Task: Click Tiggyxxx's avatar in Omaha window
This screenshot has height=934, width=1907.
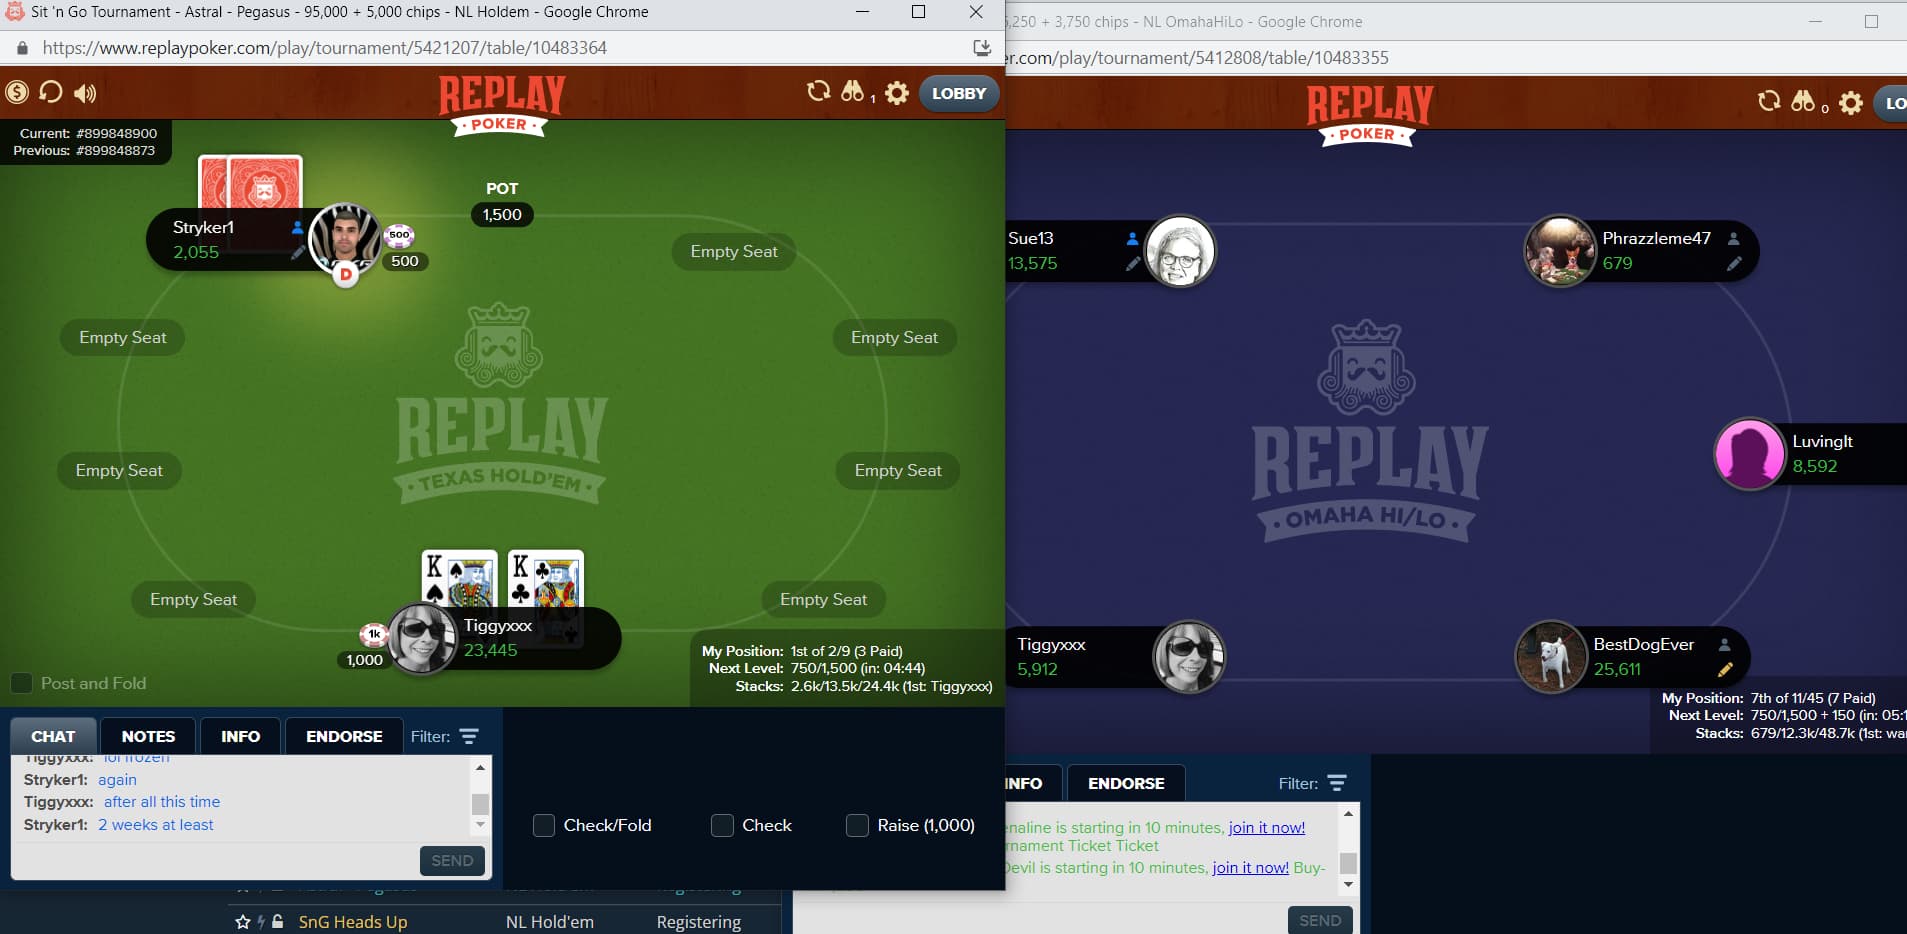Action: (1189, 657)
